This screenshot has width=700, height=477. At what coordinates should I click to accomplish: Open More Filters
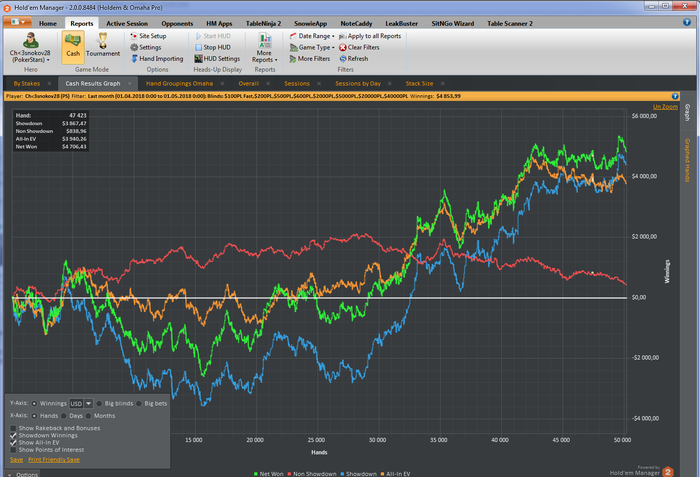[x=309, y=59]
